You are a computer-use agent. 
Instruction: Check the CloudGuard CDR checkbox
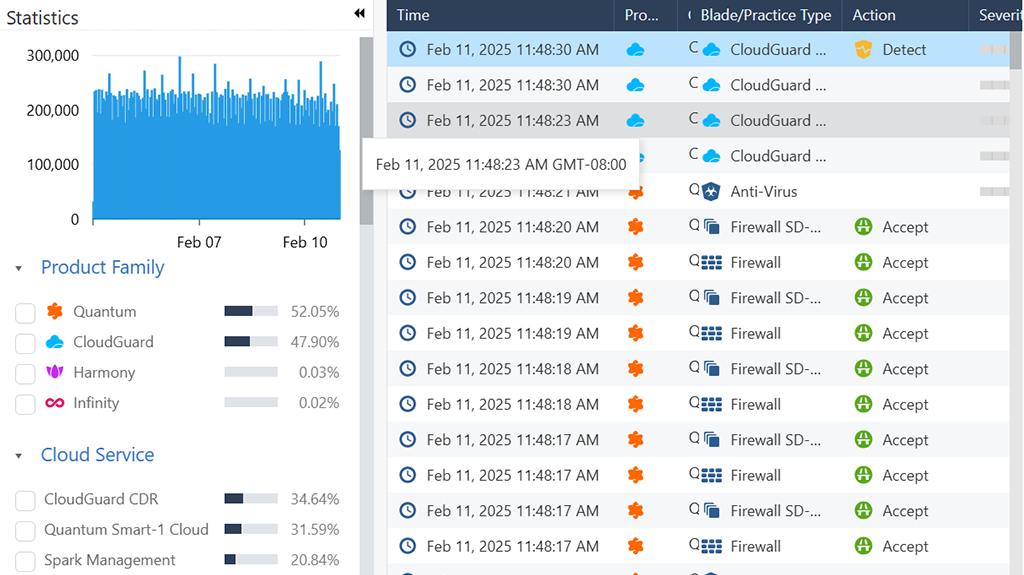[x=25, y=501]
